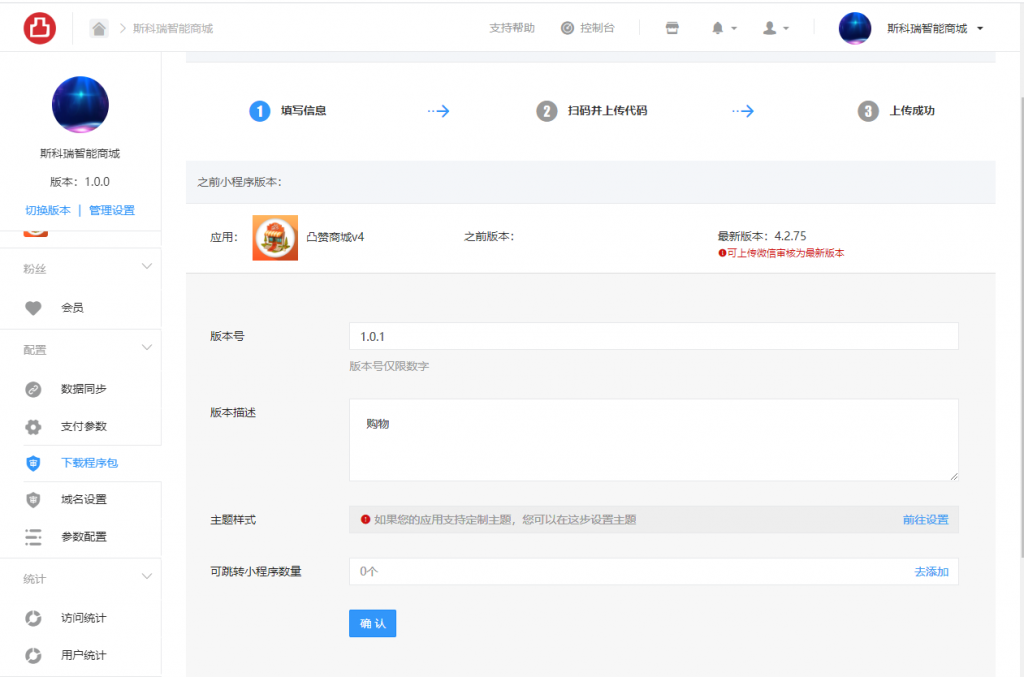Click the 版本号仅限数字 hint text
1024x677 pixels.
(389, 366)
